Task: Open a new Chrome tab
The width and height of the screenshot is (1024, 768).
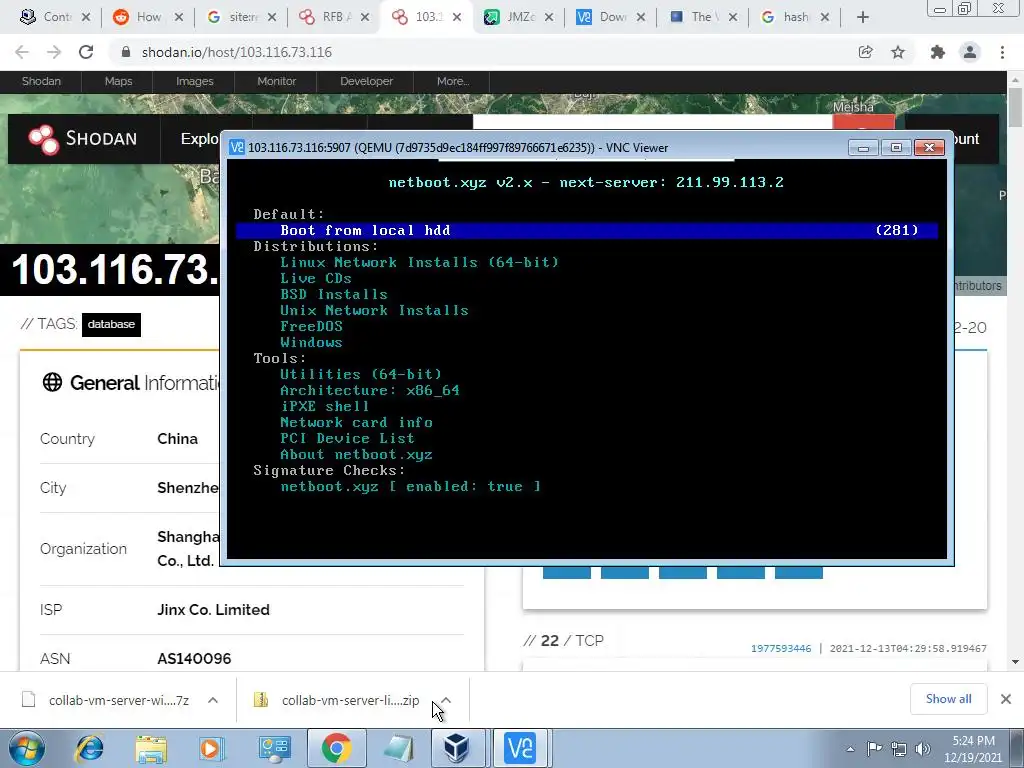Action: click(863, 17)
